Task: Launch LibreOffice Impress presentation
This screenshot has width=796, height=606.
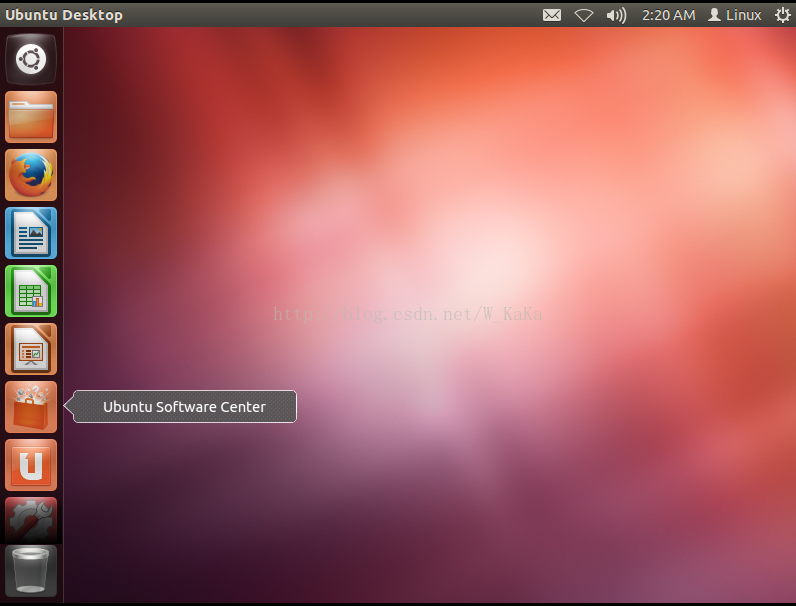Action: click(x=31, y=349)
